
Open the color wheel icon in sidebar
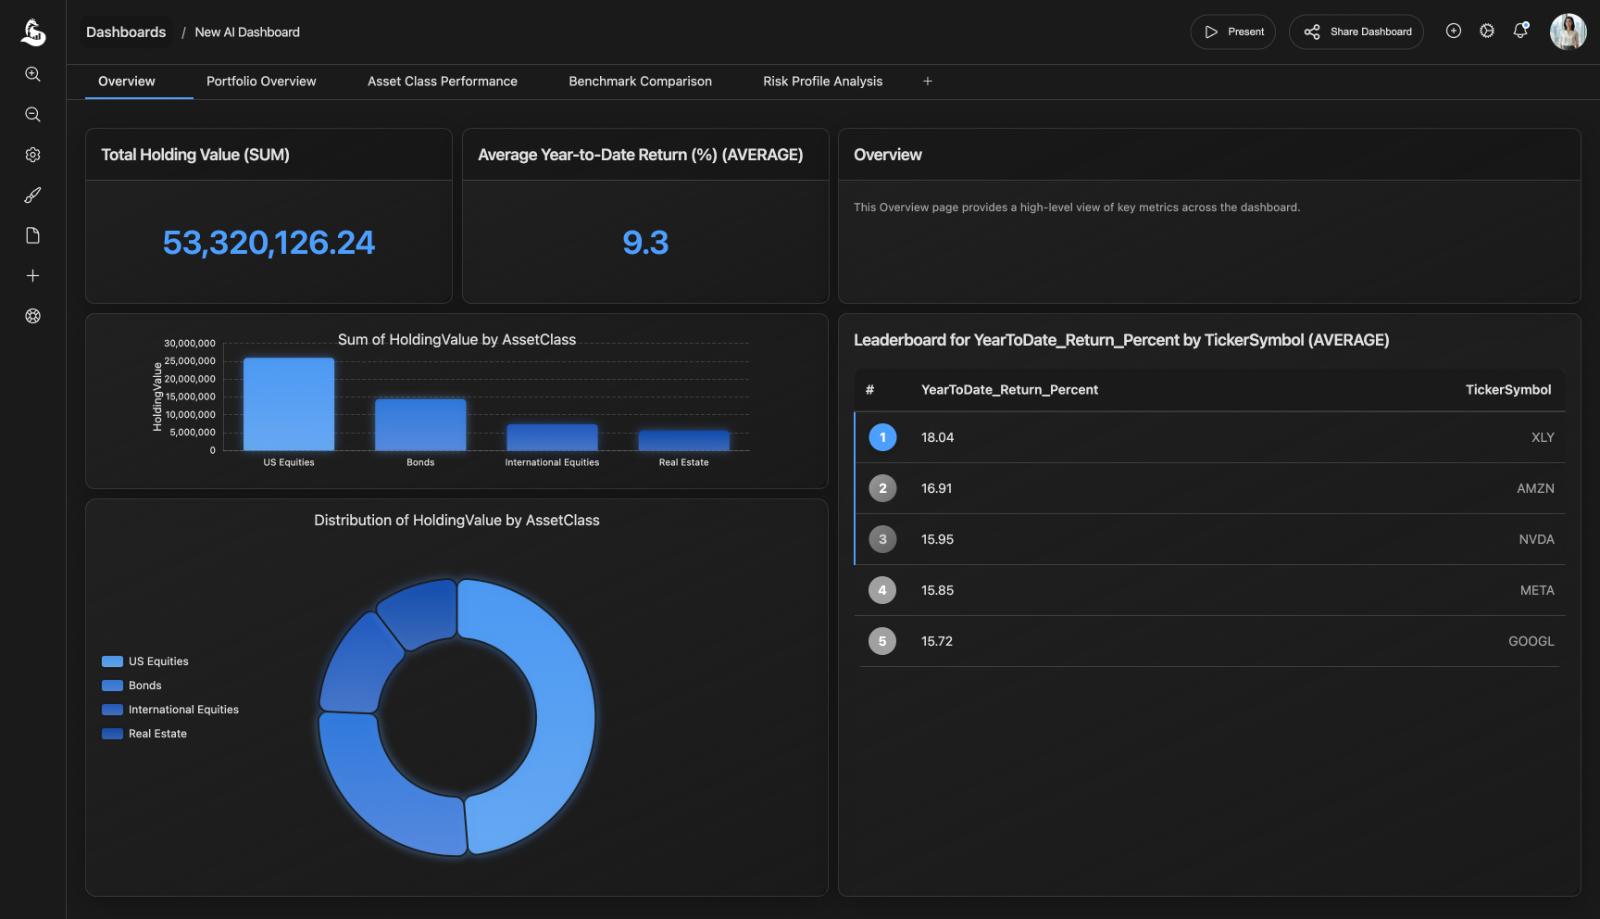point(33,315)
